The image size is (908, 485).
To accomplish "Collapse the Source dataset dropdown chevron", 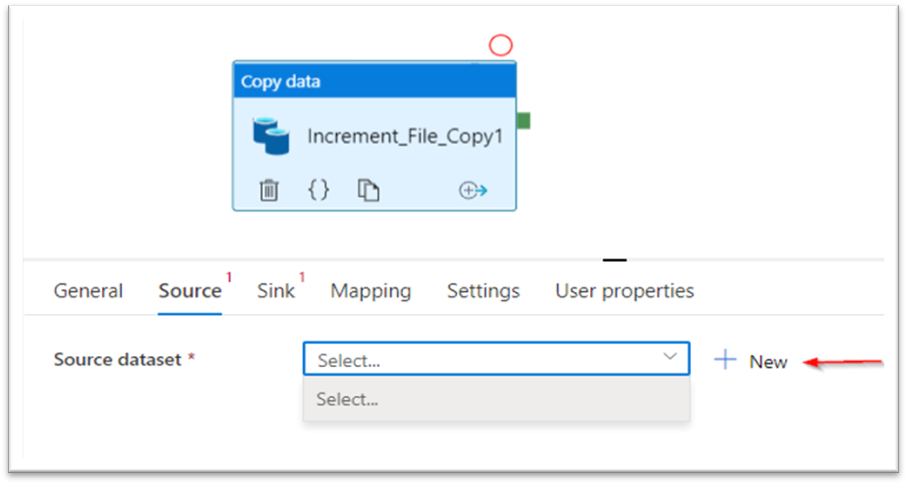I will tap(670, 357).
